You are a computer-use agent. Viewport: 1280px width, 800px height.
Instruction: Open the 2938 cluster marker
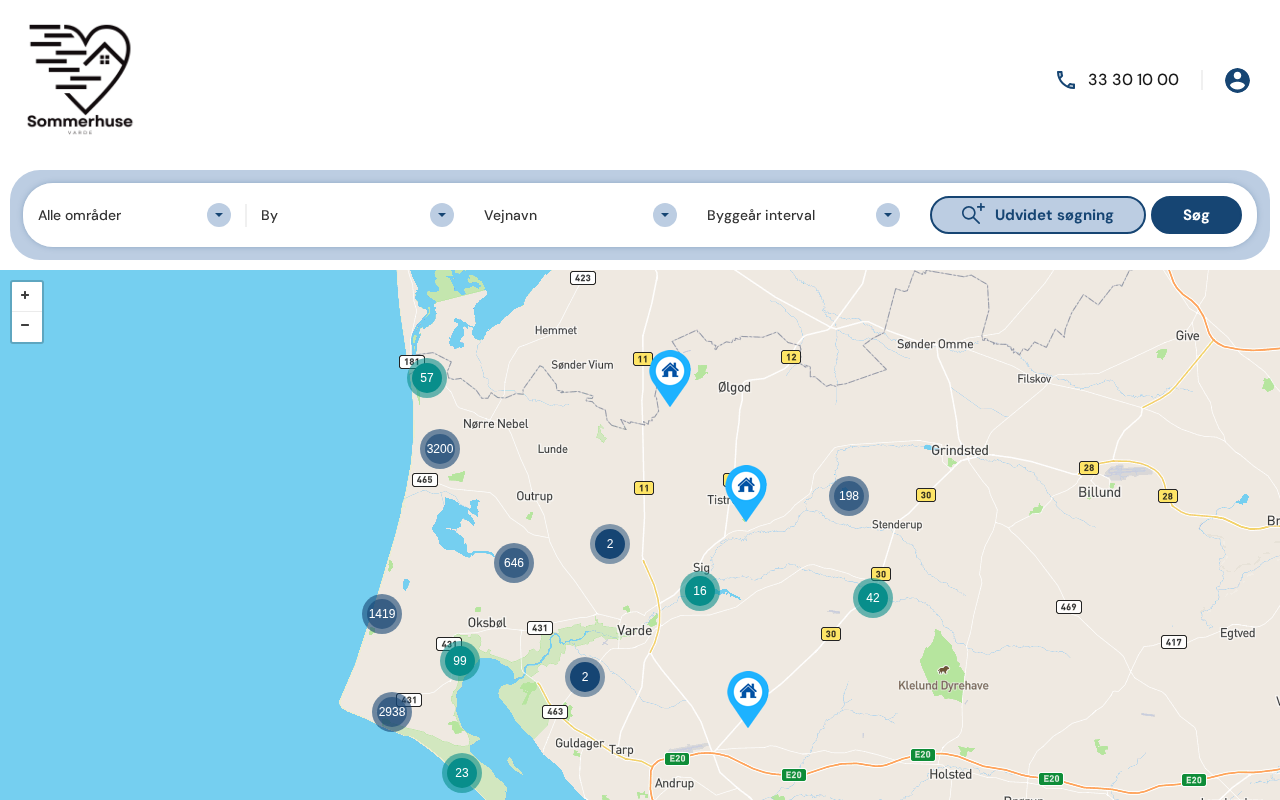click(x=392, y=712)
